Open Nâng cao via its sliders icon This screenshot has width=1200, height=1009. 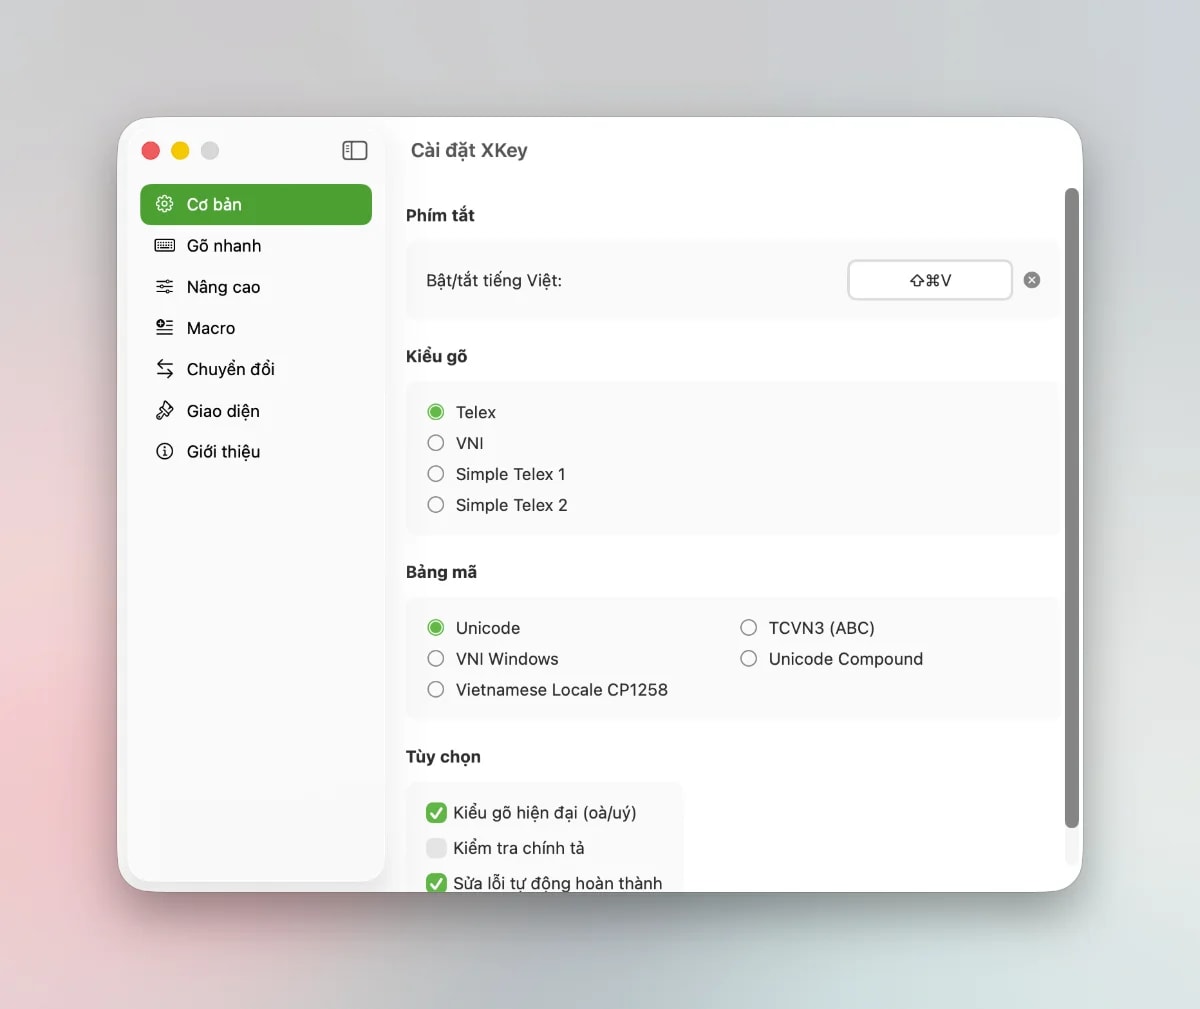pos(164,287)
